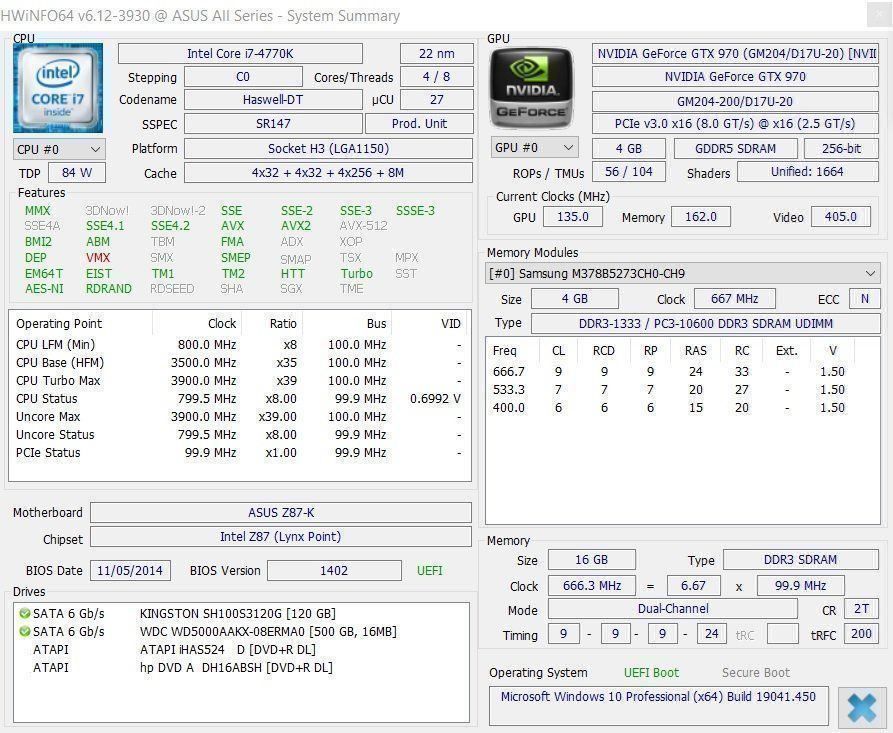Viewport: 893px width, 733px height.
Task: Select the CPU Turbo Max row
Action: [240, 380]
